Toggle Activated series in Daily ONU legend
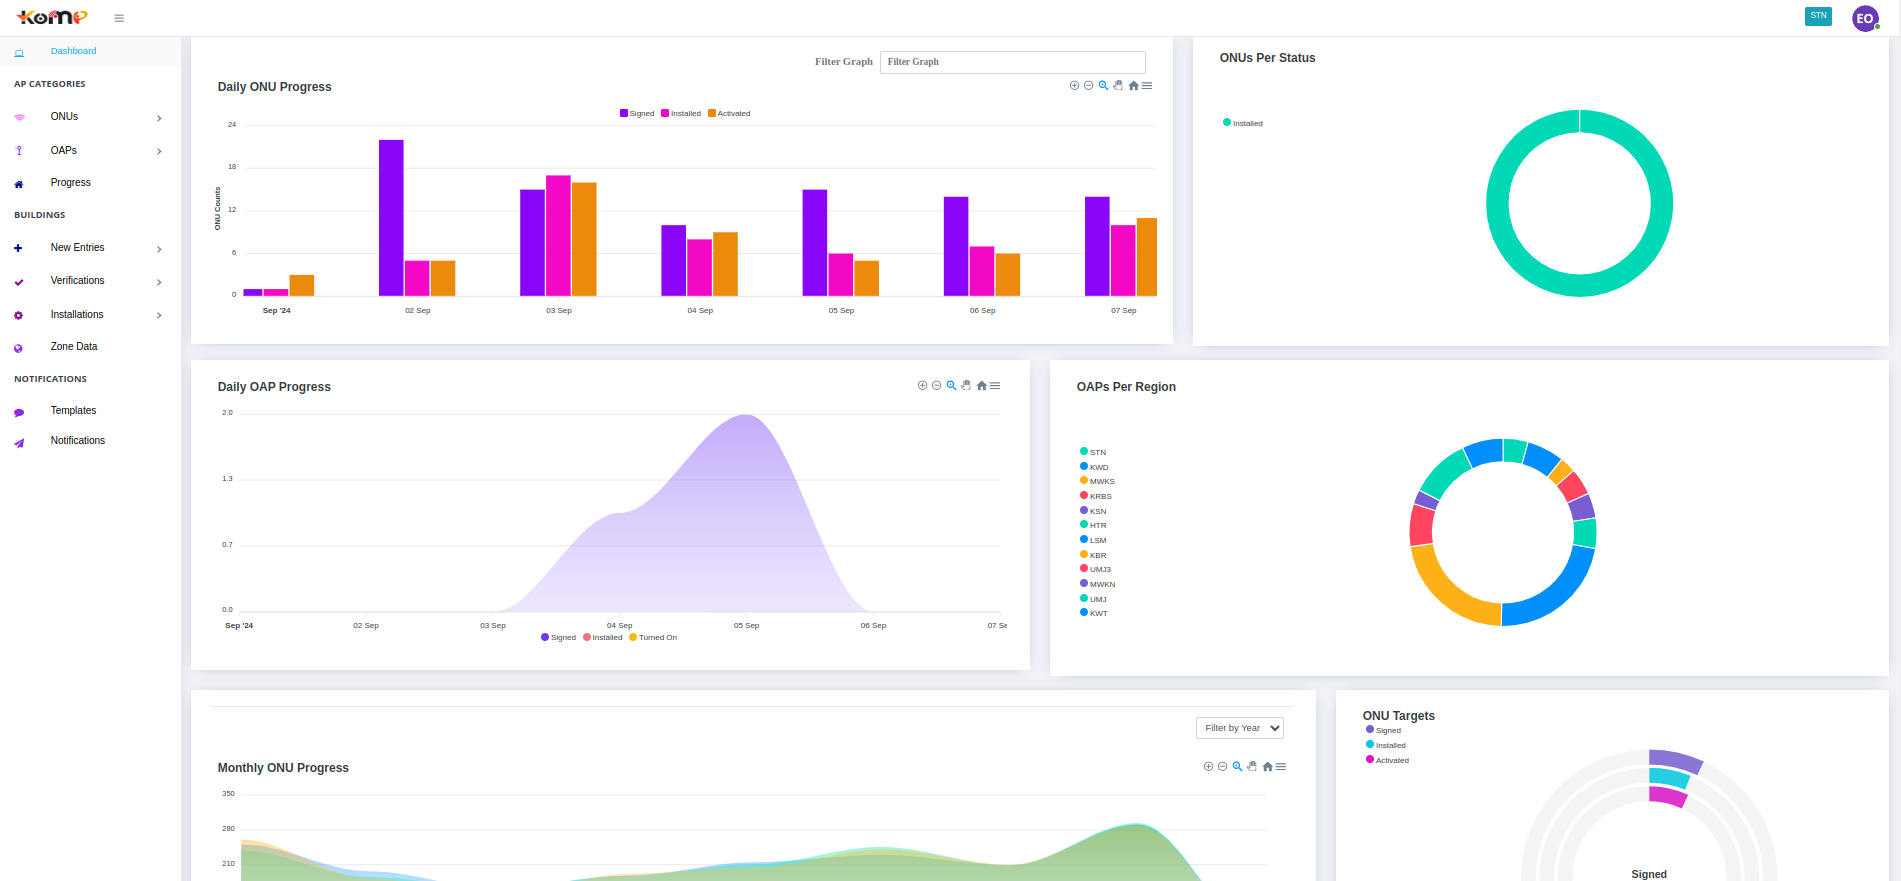Image resolution: width=1901 pixels, height=881 pixels. 729,114
